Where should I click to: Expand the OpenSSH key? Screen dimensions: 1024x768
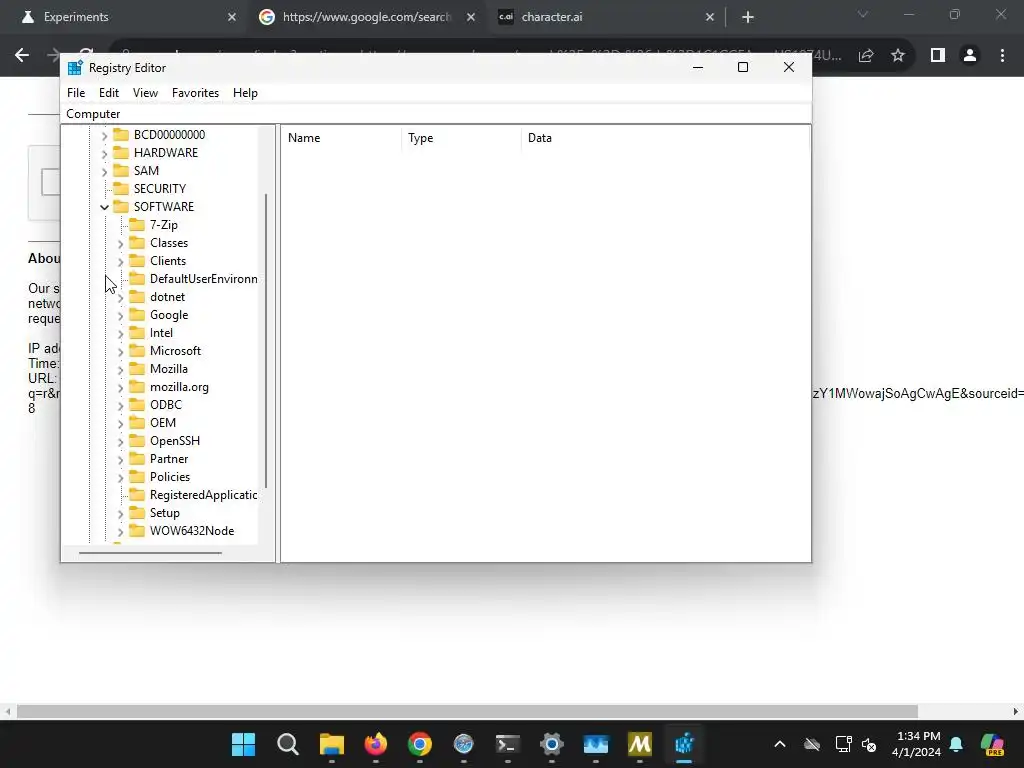pos(120,441)
